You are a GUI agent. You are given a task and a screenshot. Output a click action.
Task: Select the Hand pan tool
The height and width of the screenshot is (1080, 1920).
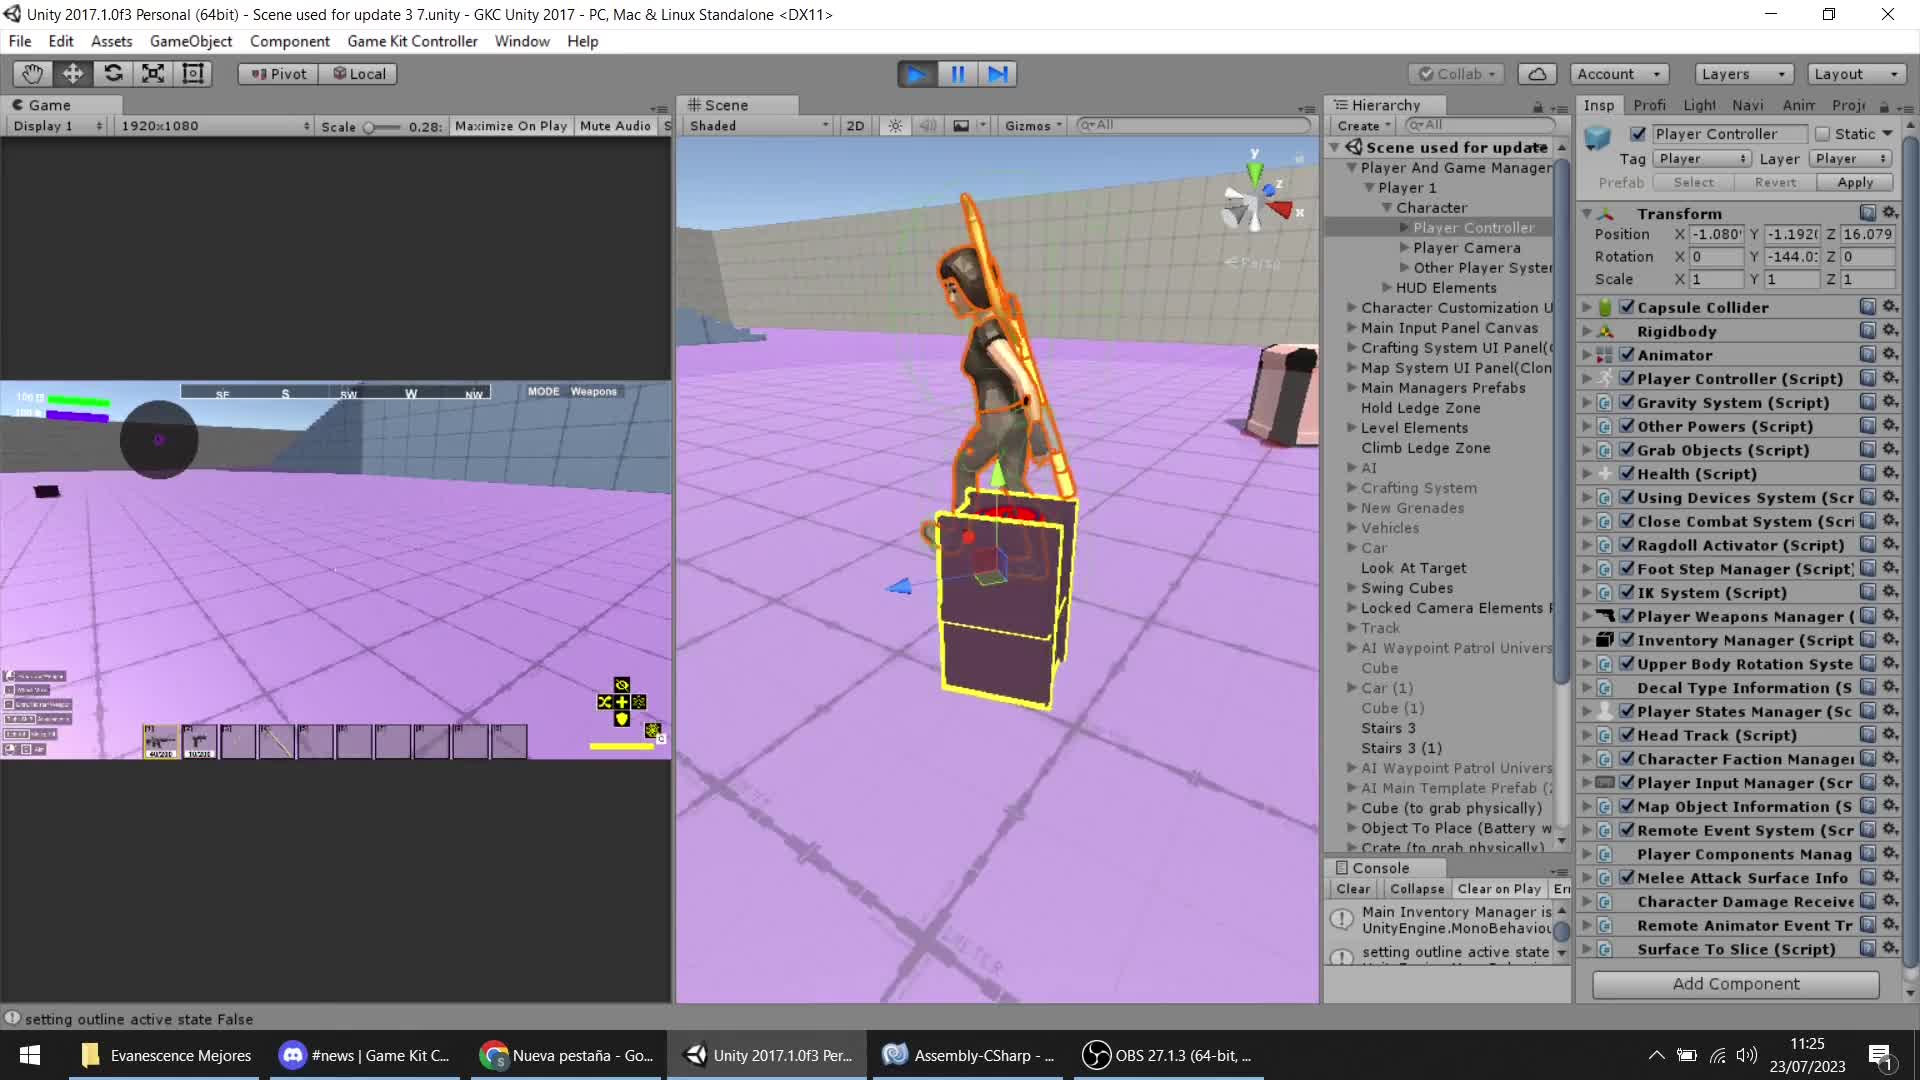coord(31,73)
